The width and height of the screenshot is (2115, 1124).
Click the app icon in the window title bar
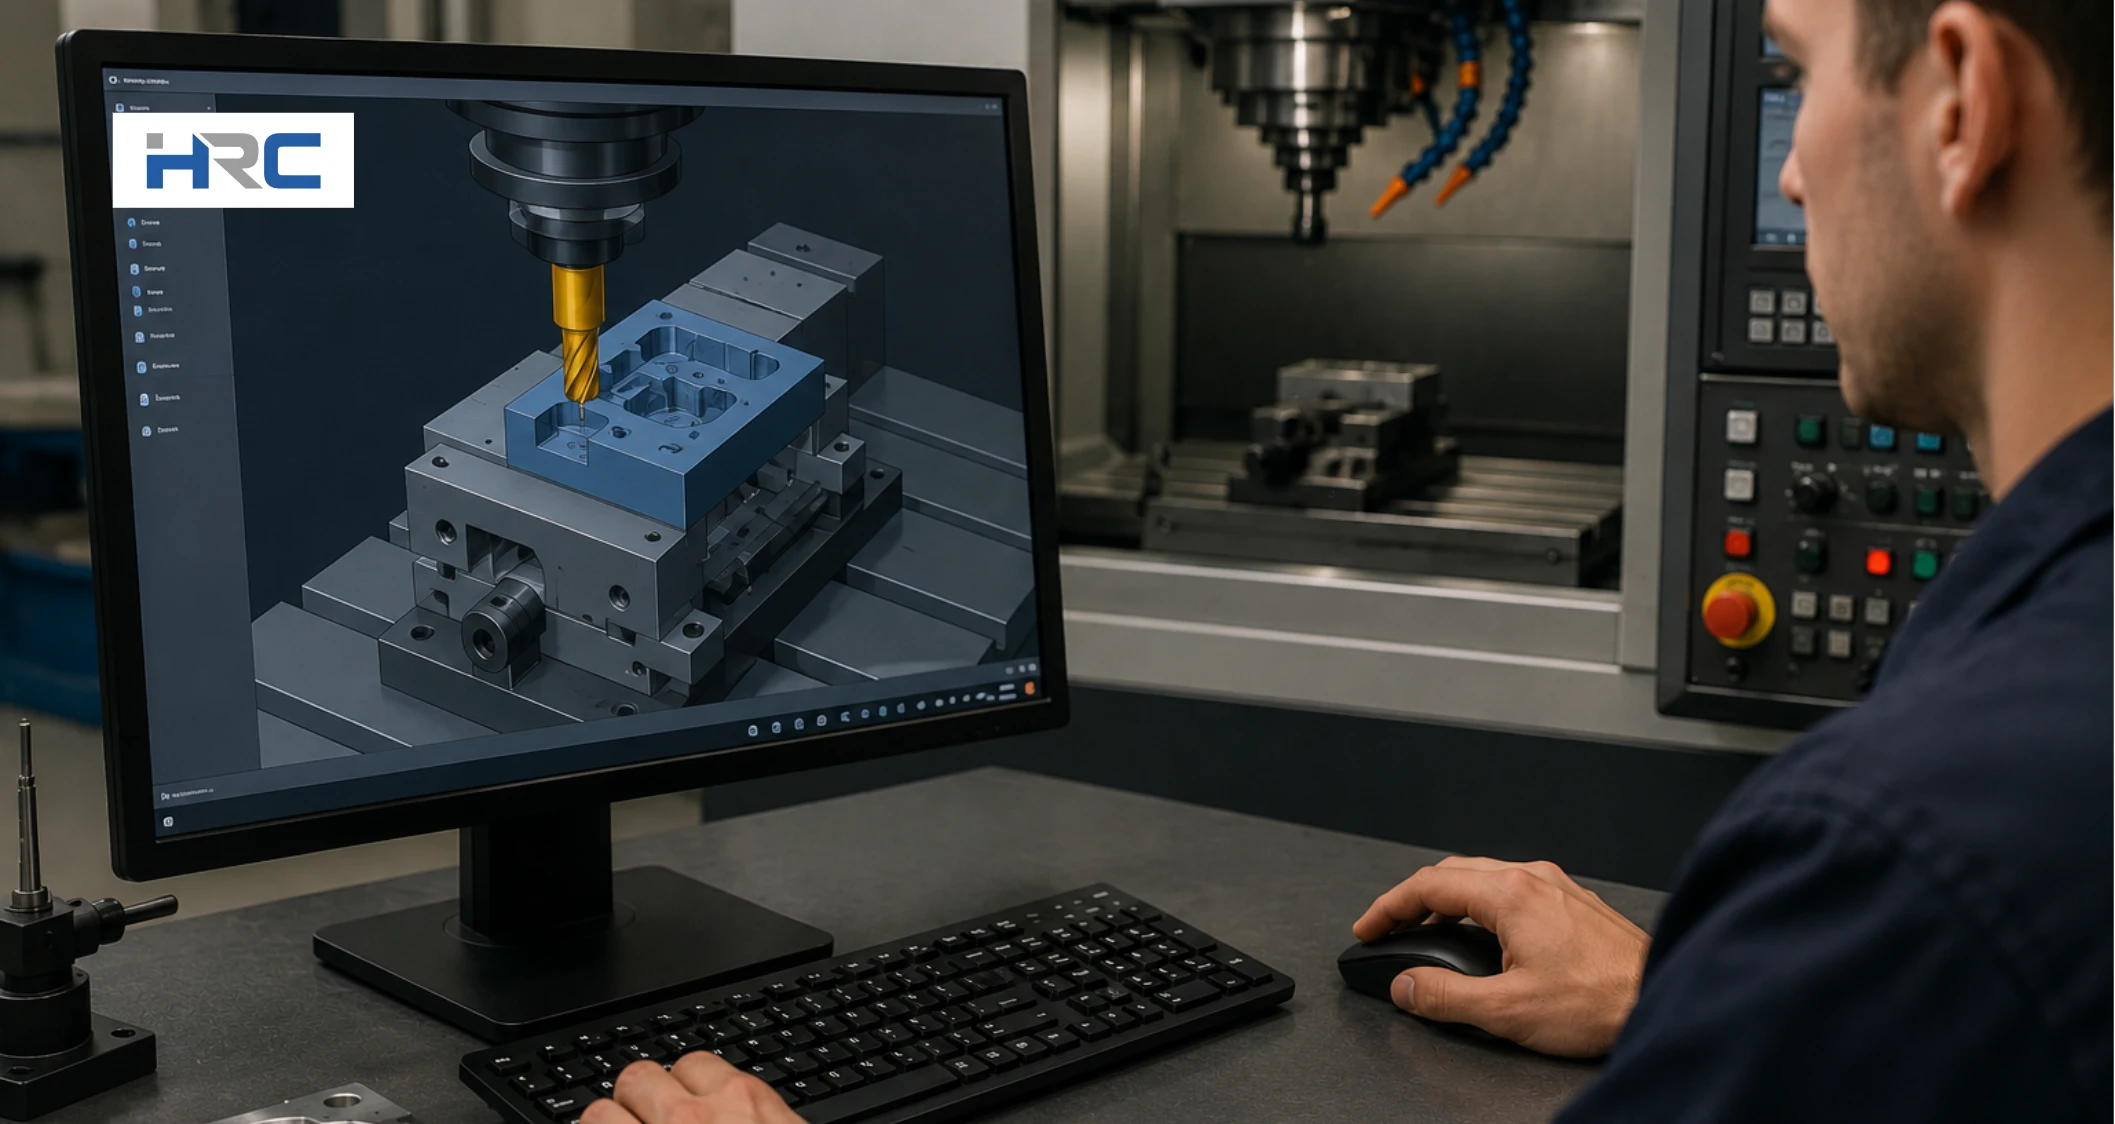(113, 79)
